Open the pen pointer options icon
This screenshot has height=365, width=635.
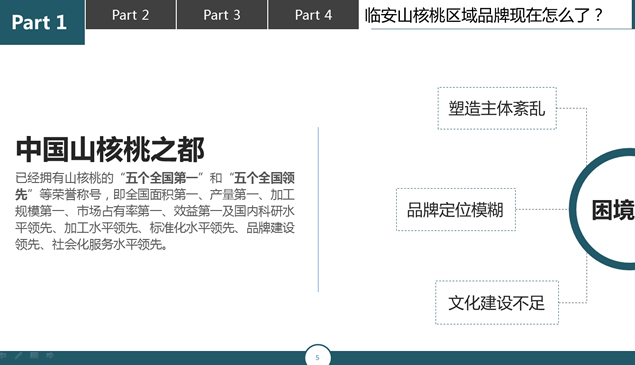tap(18, 356)
